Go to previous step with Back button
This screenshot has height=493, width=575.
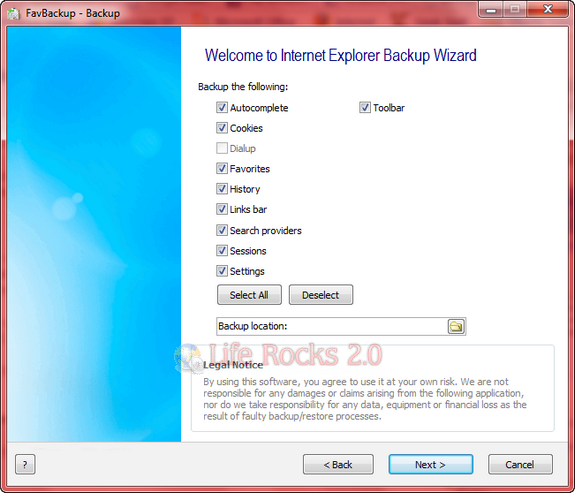(x=338, y=464)
